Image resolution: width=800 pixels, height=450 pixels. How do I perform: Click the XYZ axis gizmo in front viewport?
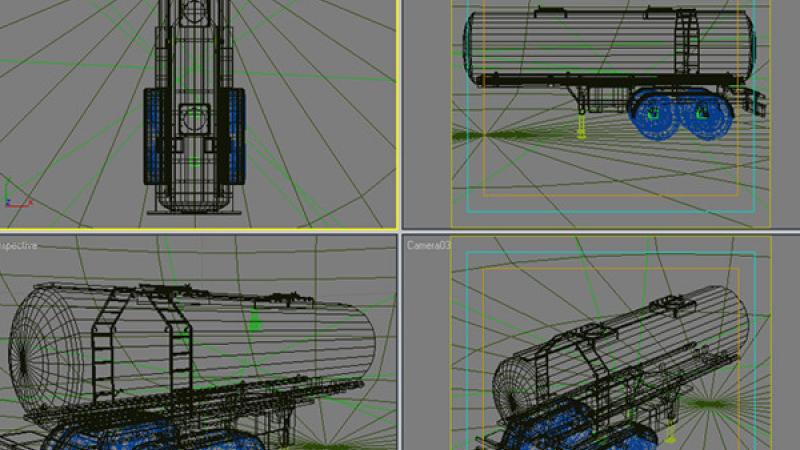click(17, 194)
